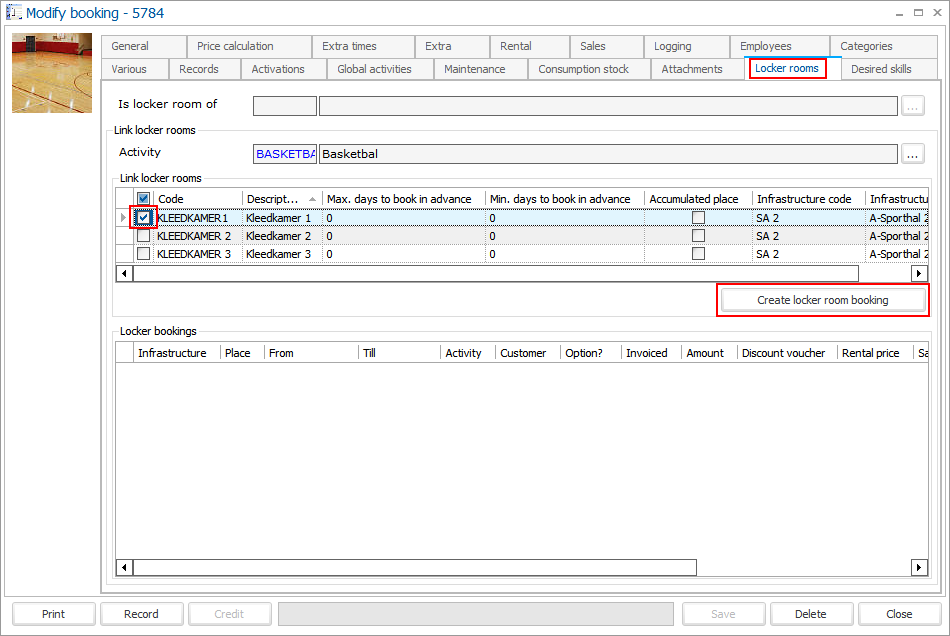Click the Delete button
This screenshot has height=636, width=950.
point(810,614)
